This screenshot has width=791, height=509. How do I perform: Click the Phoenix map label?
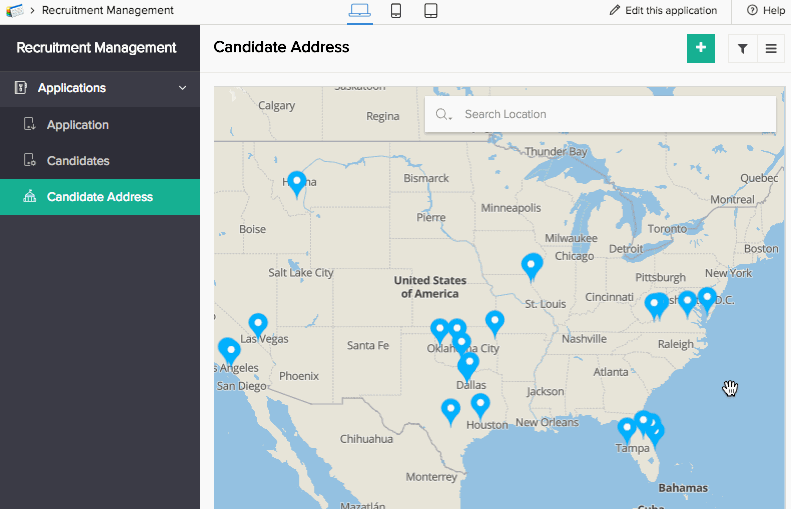[299, 376]
